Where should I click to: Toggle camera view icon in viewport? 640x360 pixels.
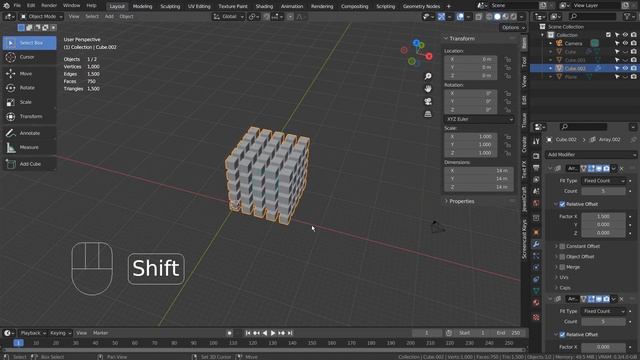(x=428, y=102)
